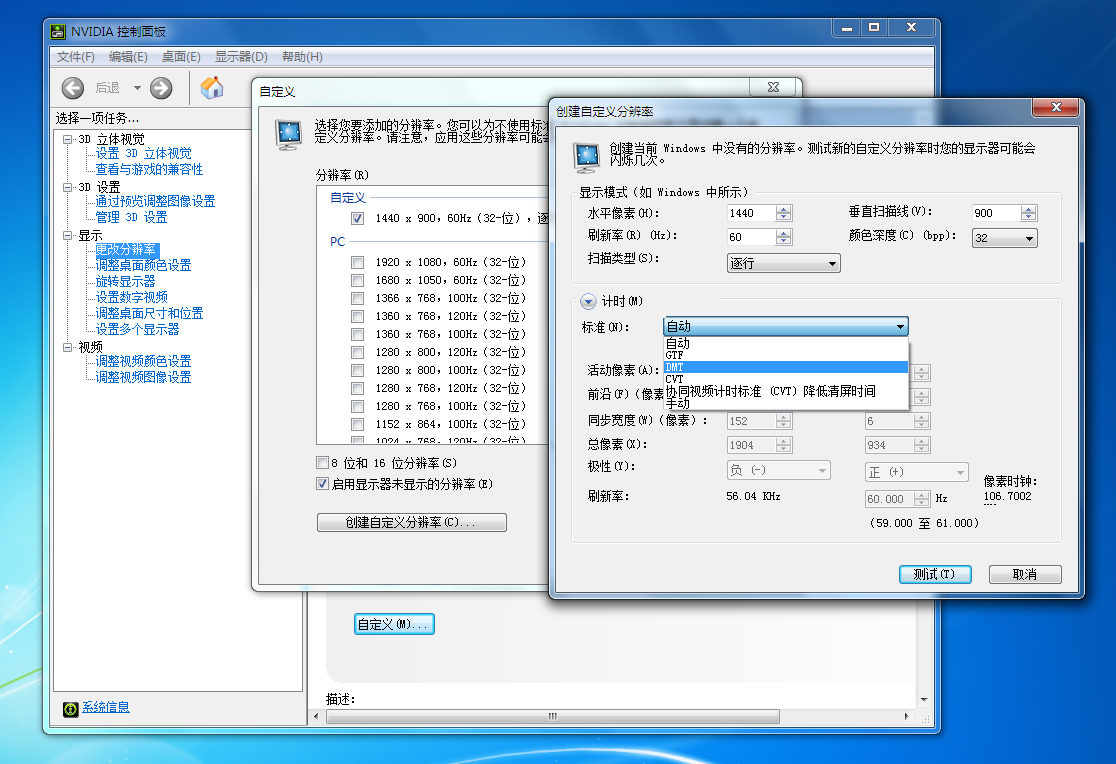Open 设置数字视频 task
Image resolution: width=1116 pixels, height=764 pixels.
coord(132,297)
